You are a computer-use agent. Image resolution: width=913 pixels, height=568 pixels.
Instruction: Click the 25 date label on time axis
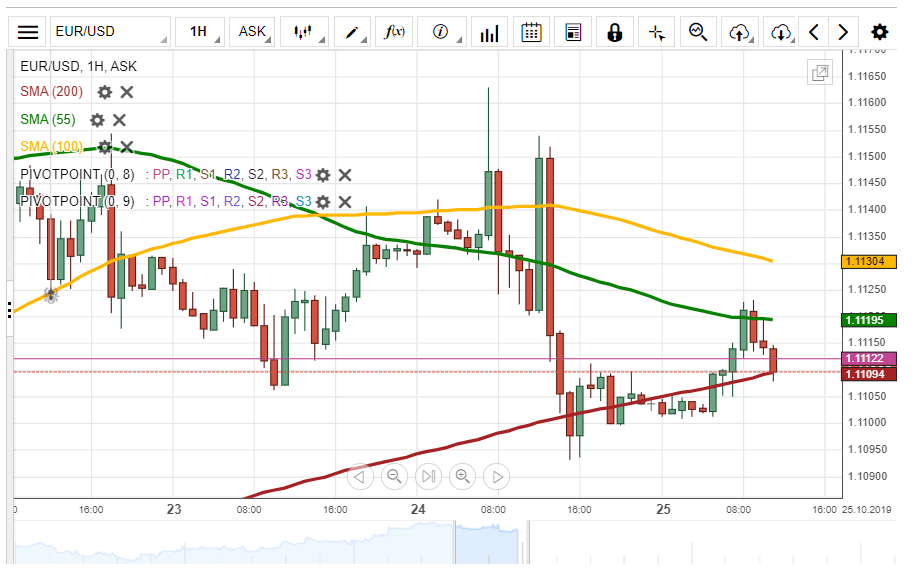coord(663,510)
